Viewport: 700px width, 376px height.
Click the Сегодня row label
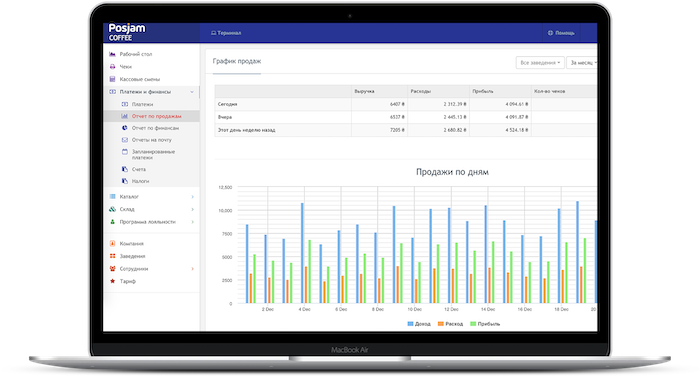[x=227, y=104]
